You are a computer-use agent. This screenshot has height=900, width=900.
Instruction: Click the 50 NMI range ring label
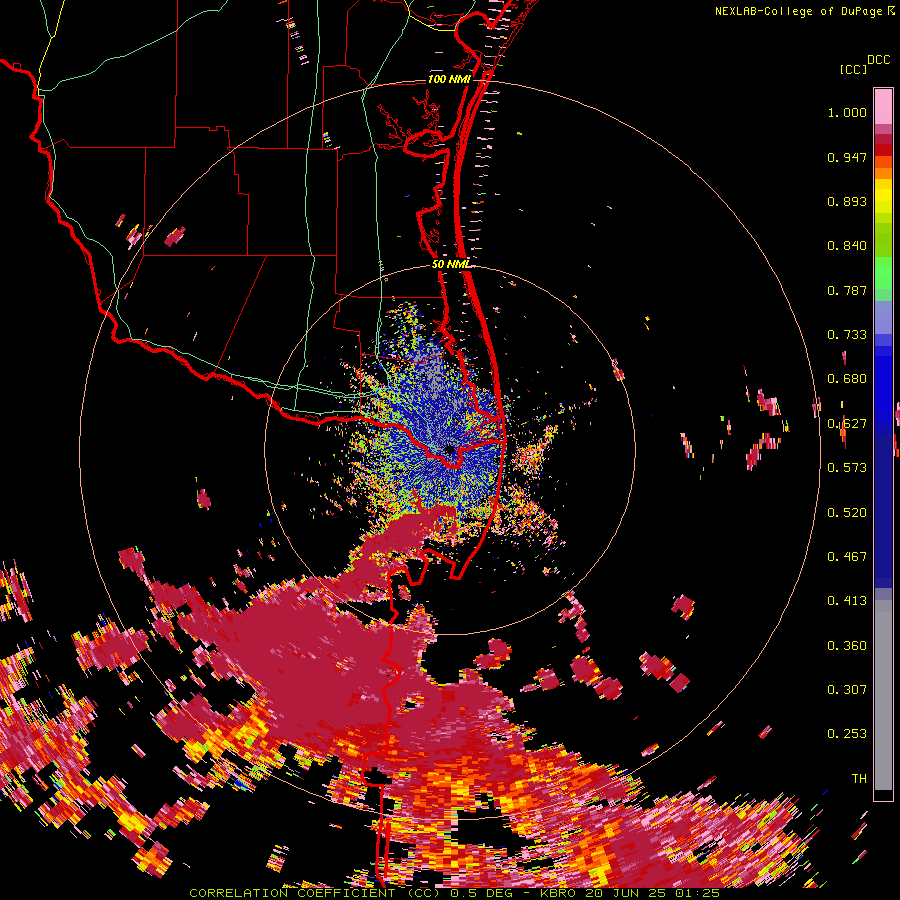pyautogui.click(x=451, y=264)
